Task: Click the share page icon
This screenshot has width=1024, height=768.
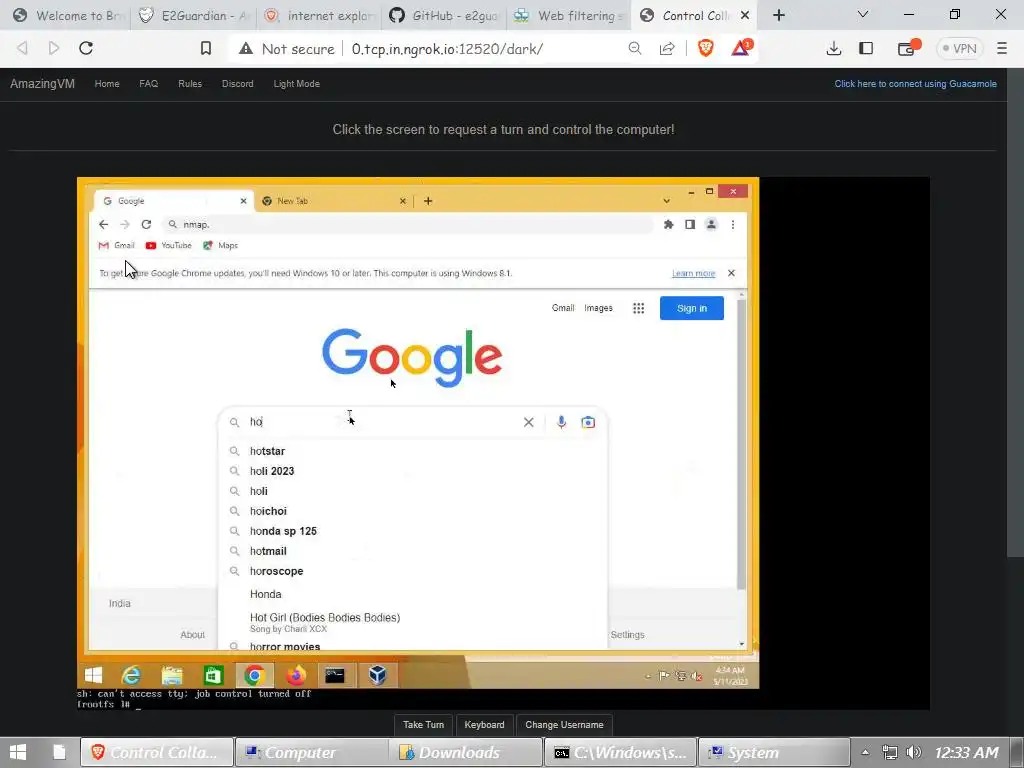Action: (x=667, y=48)
